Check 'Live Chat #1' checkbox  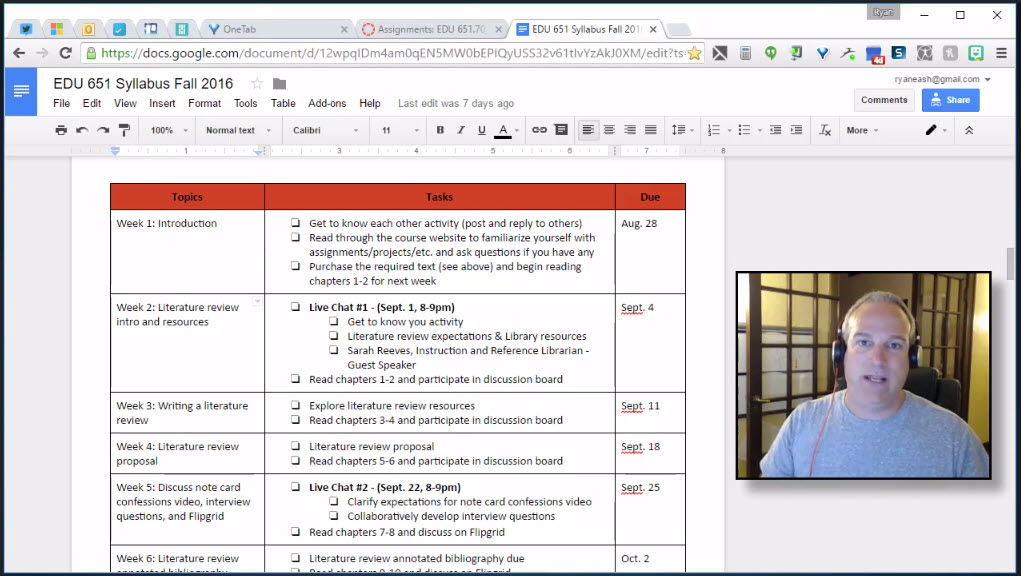(296, 307)
